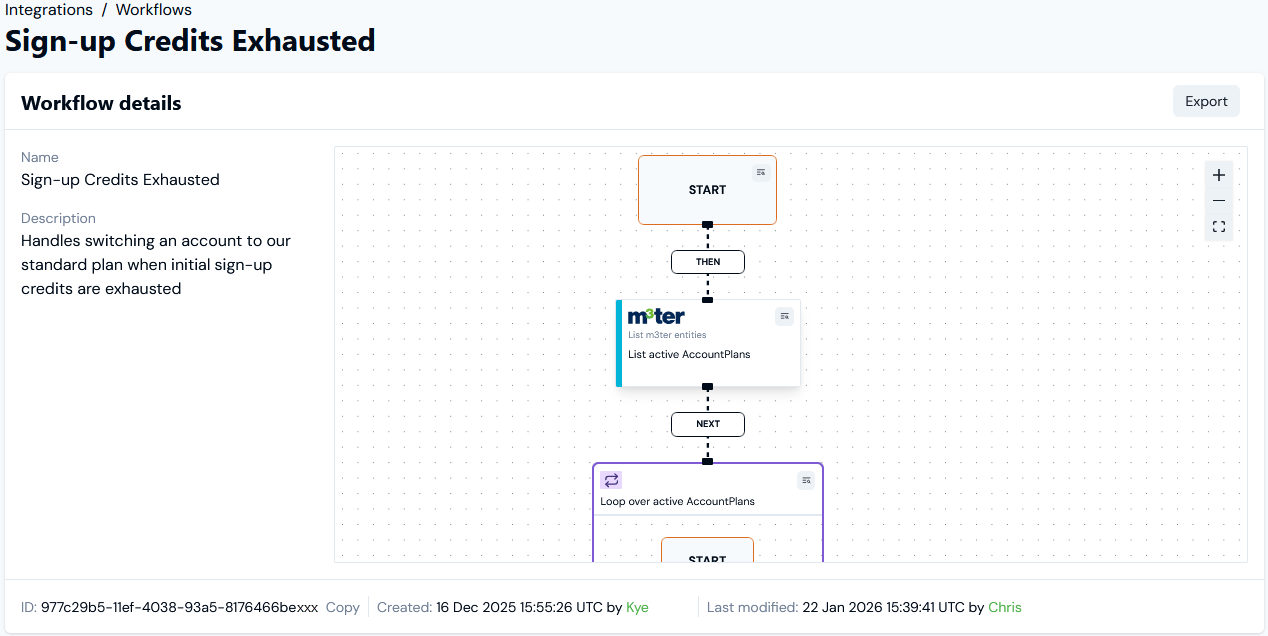Open modifier Chris's profile link
Screen dimensions: 1268x636
[x=1005, y=607]
